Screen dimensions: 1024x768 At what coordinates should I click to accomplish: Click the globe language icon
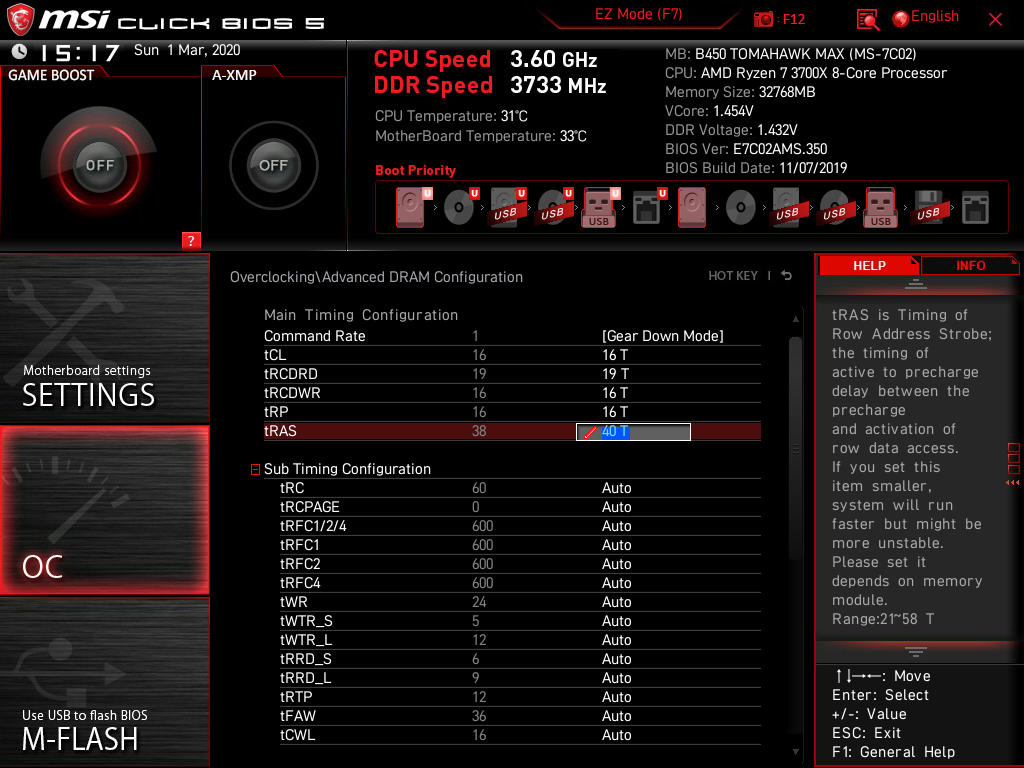(901, 19)
